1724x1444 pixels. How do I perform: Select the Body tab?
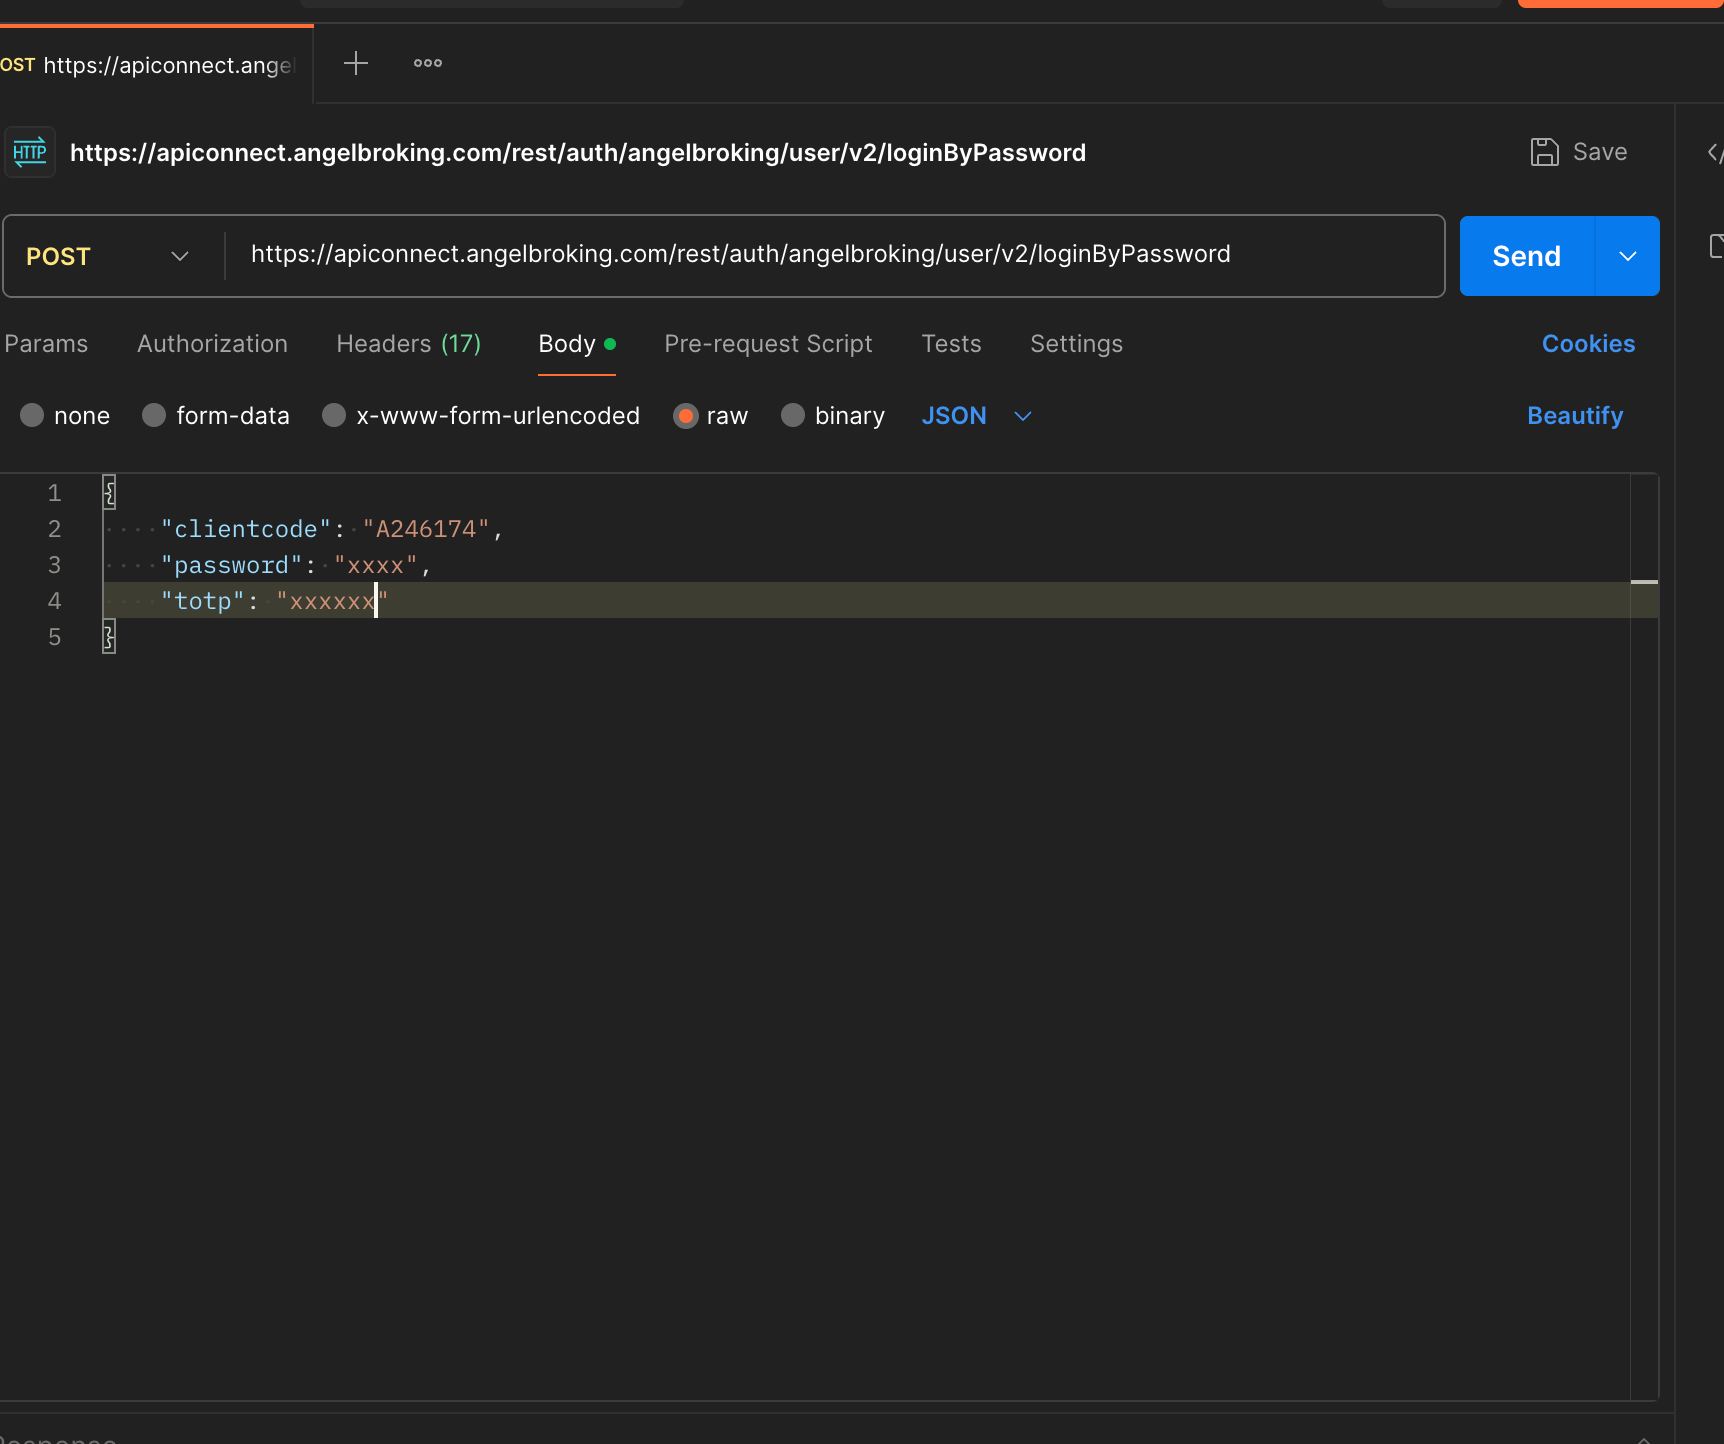(577, 344)
